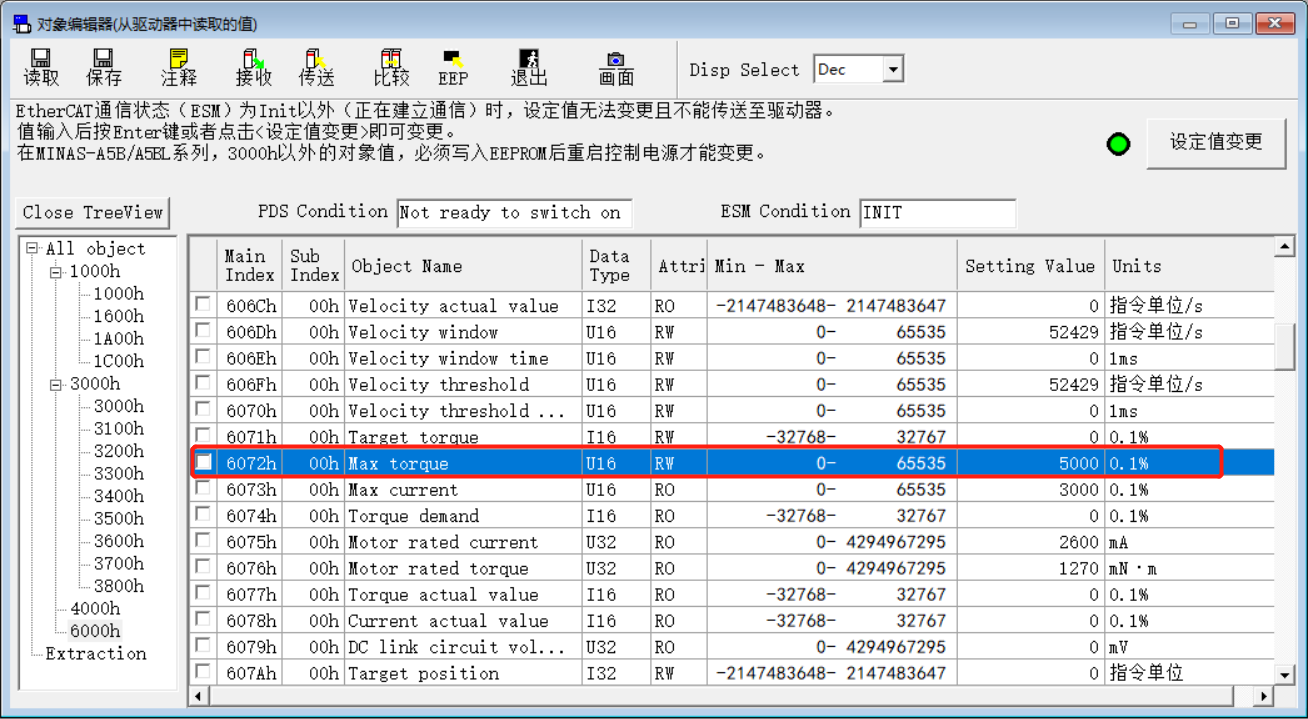Click the Max torque setting value 5000
This screenshot has height=719, width=1308.
(1079, 463)
